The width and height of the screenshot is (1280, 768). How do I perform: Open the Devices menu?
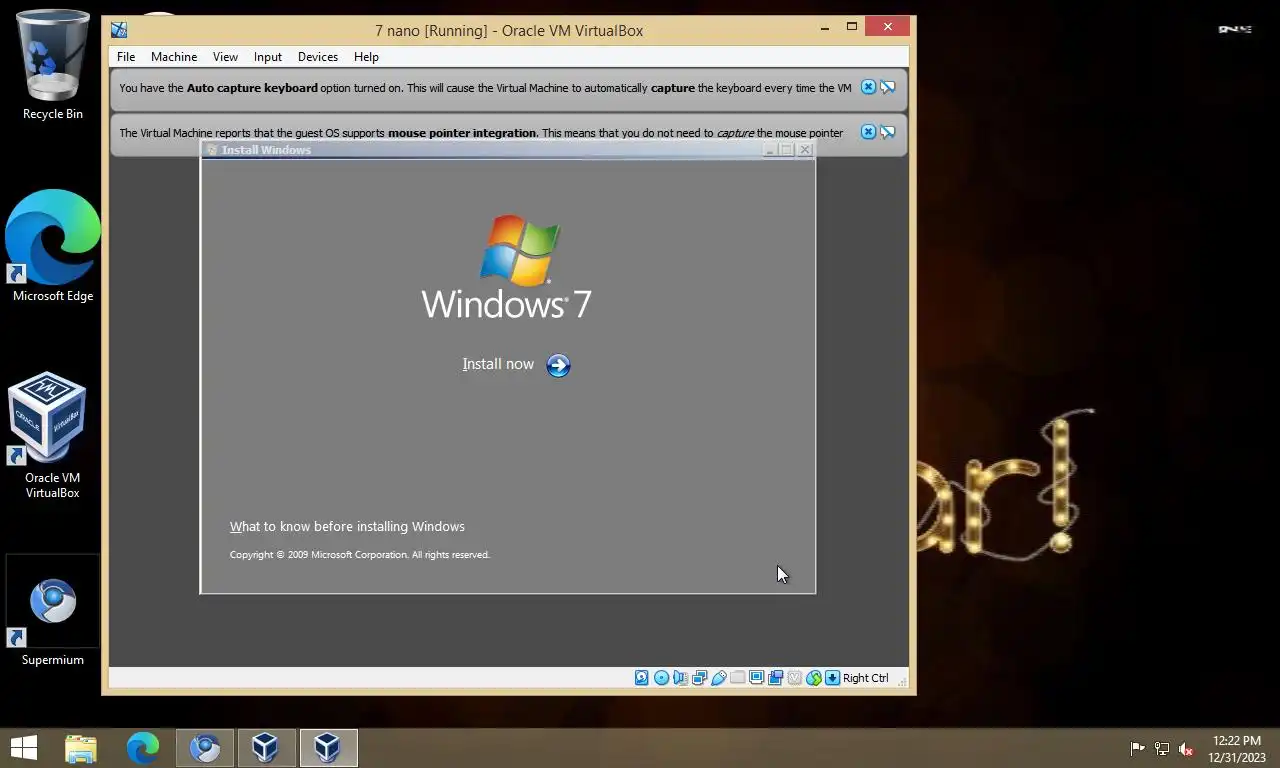pyautogui.click(x=318, y=57)
